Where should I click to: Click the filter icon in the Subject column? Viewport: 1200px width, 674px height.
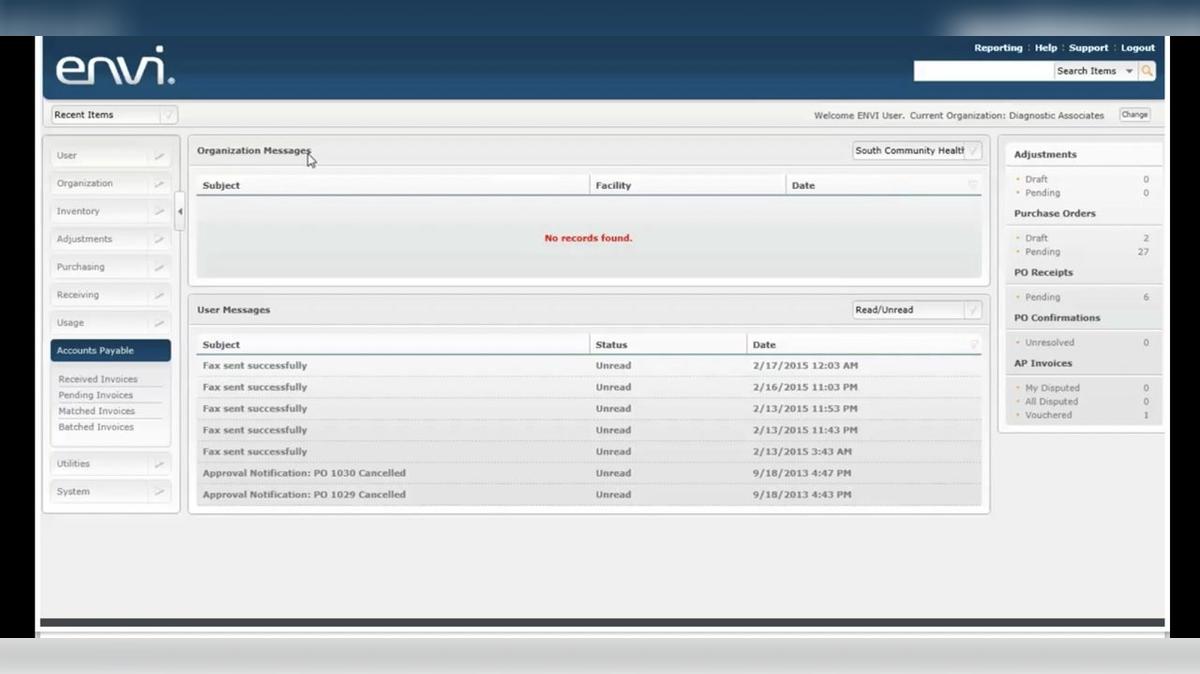(971, 344)
